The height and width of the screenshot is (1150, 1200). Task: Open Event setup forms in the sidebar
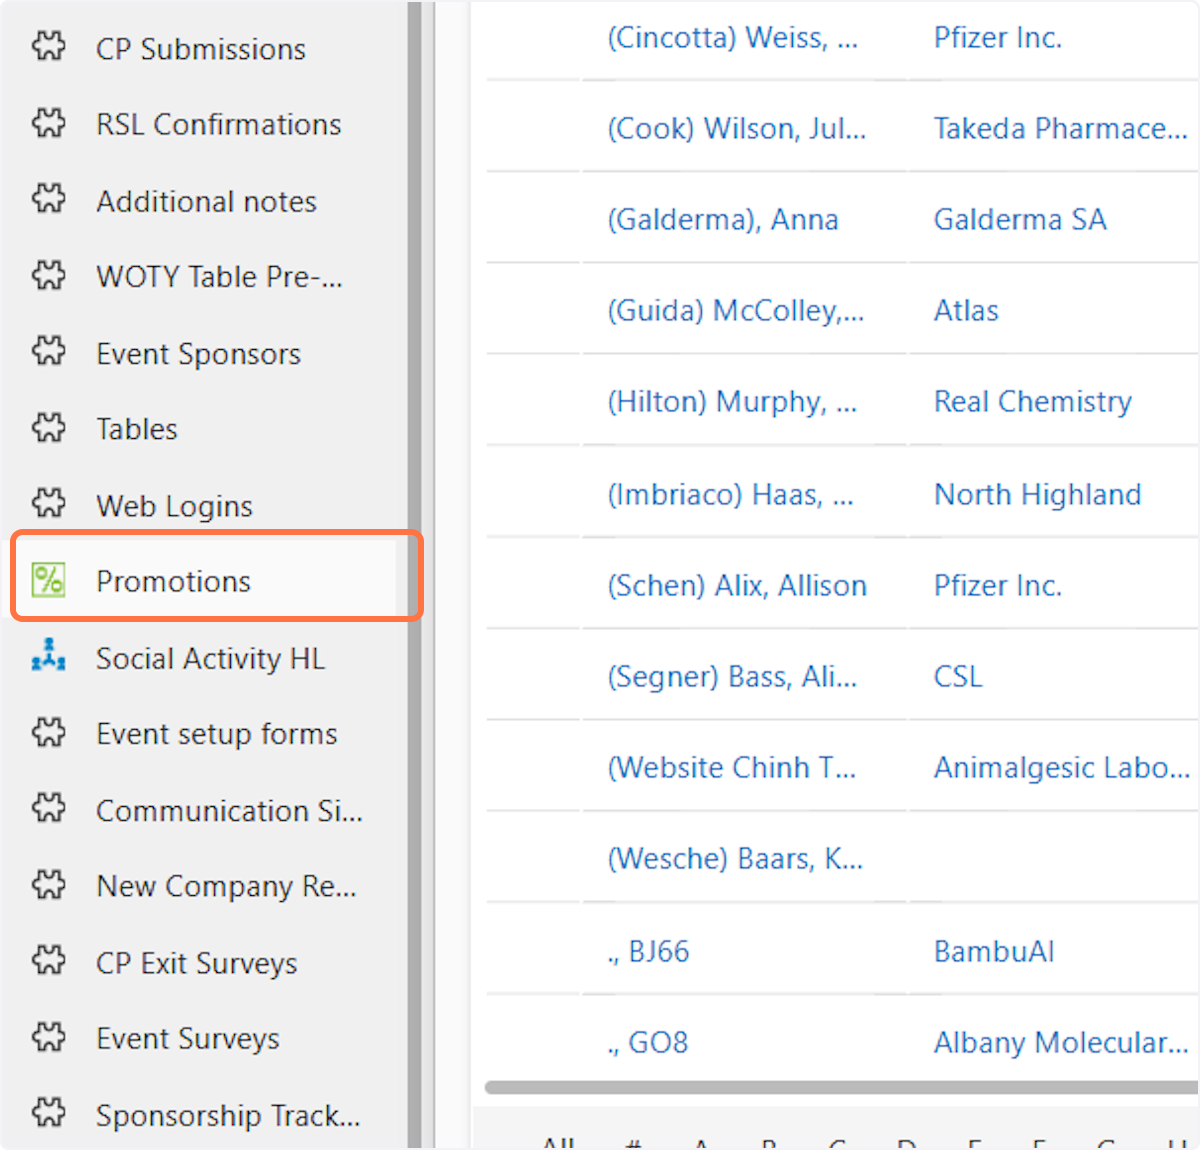click(x=216, y=734)
